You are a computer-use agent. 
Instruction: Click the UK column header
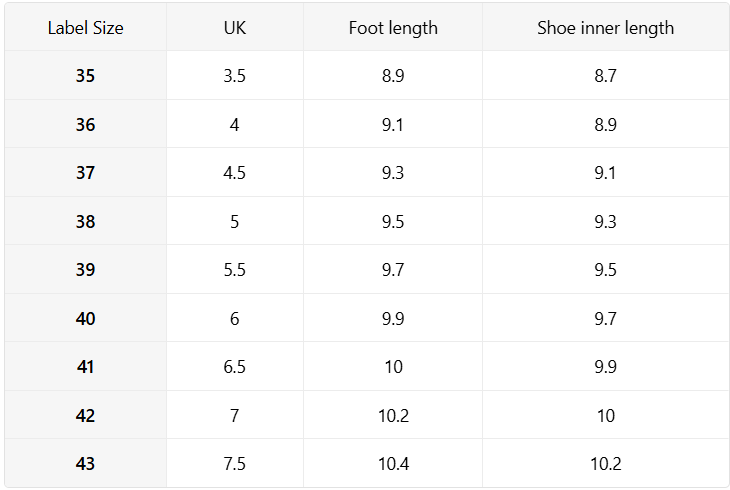click(235, 27)
